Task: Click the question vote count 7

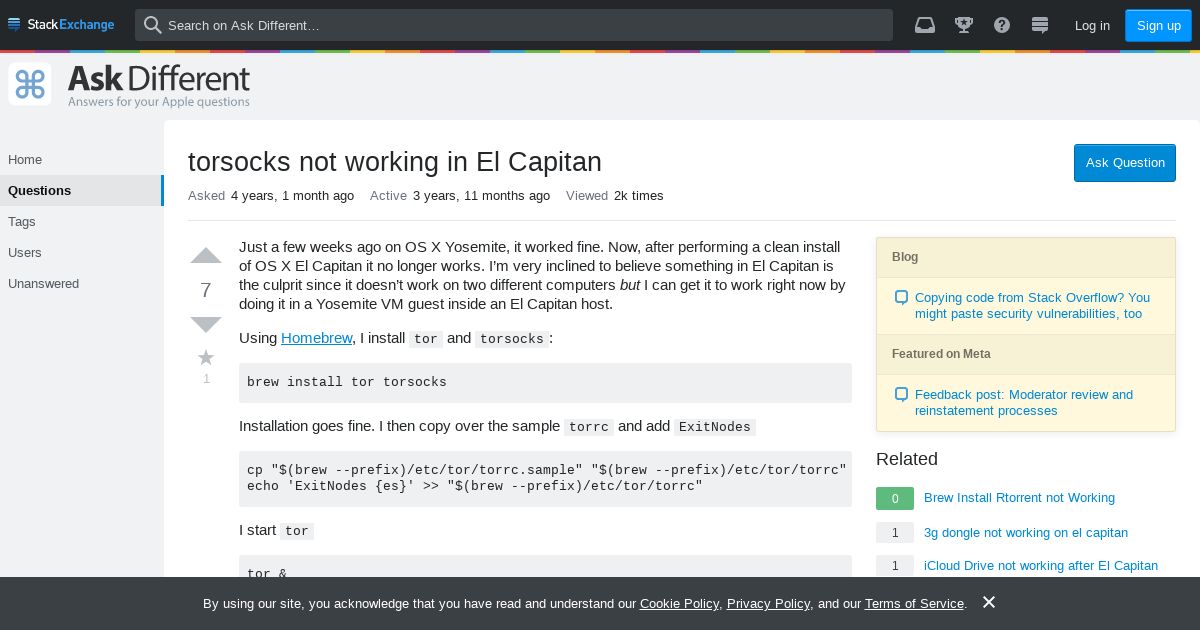Action: tap(206, 290)
